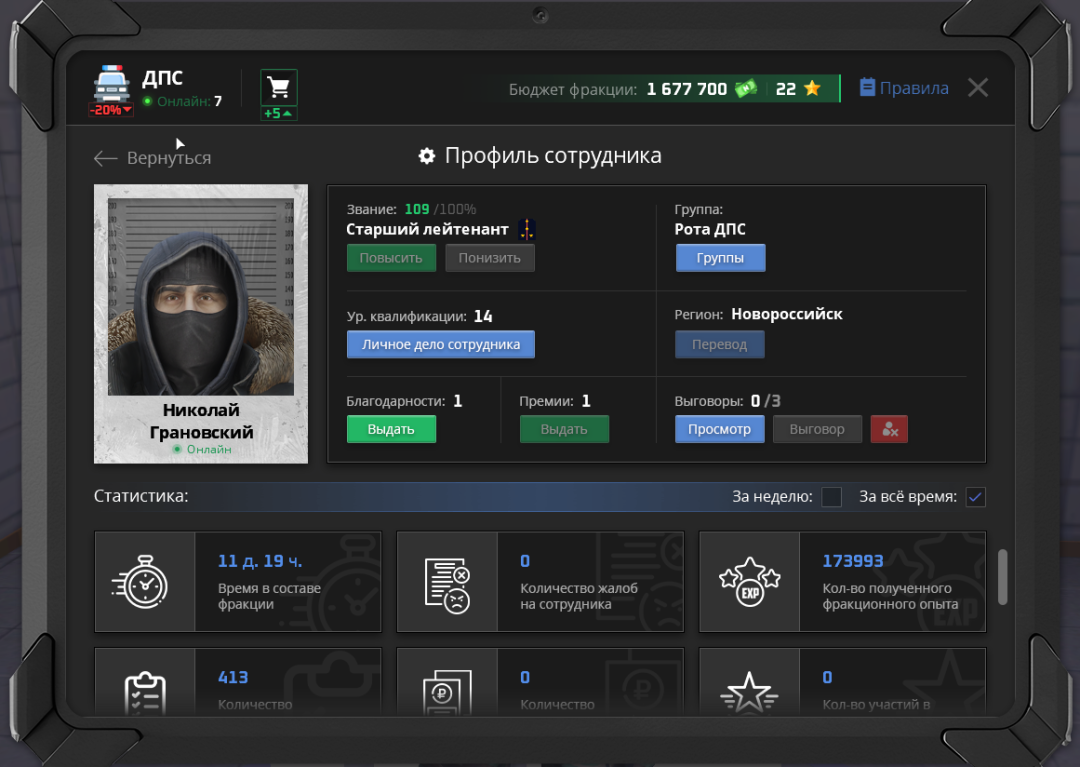
Task: Click the senior lieutenant rank insignia icon
Action: coord(527,230)
